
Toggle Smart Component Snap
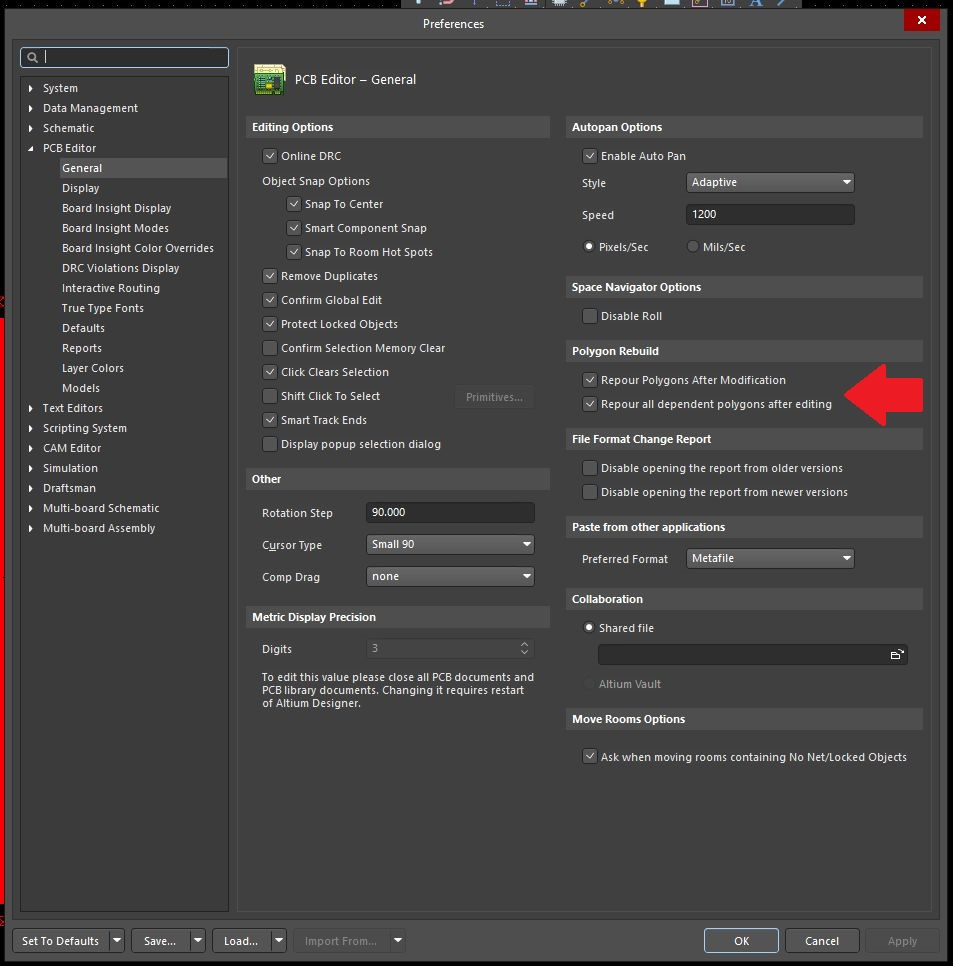click(294, 228)
